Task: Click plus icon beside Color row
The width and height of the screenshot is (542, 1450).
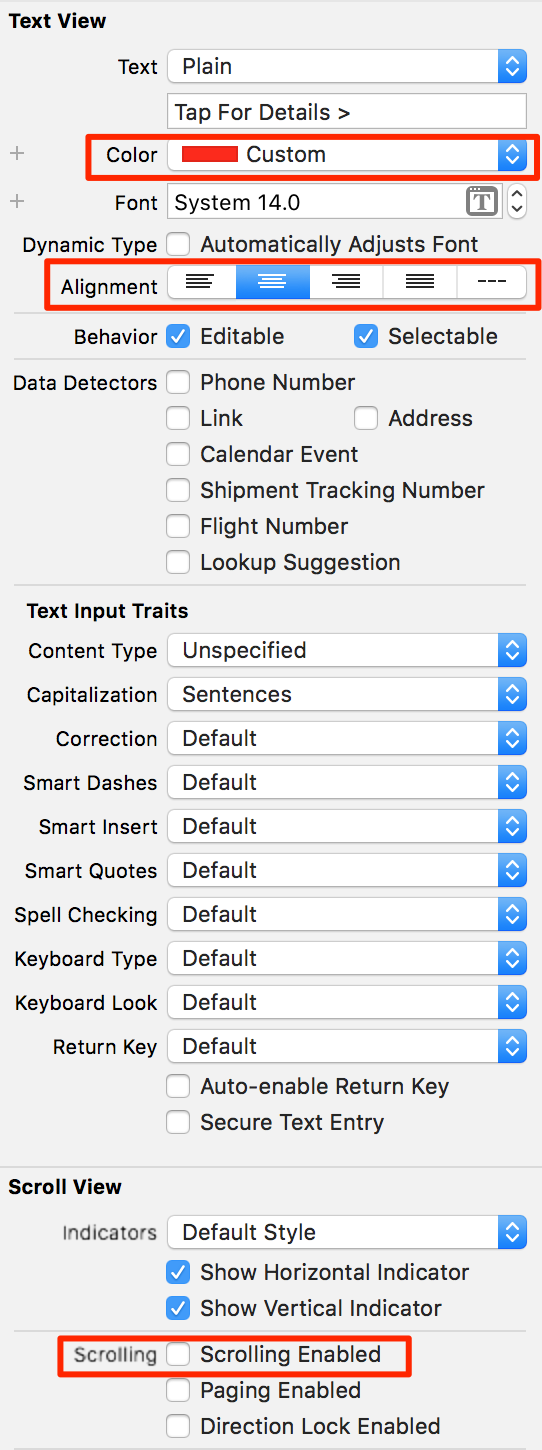Action: (x=16, y=154)
